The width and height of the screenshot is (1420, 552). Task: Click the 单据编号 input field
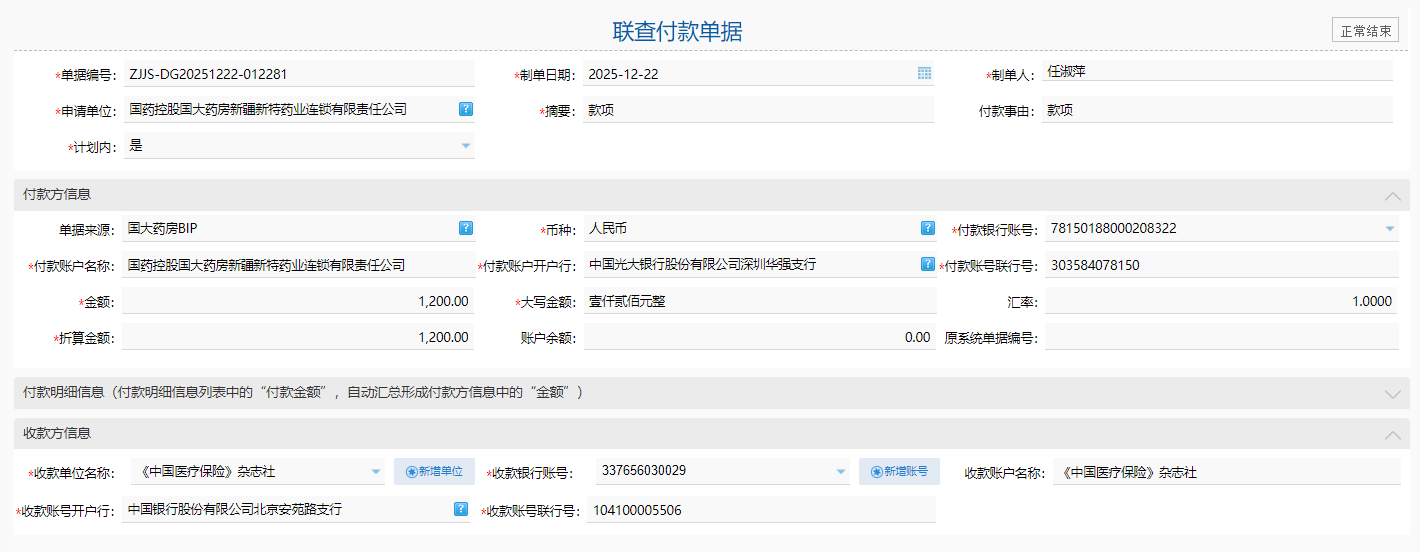point(297,74)
